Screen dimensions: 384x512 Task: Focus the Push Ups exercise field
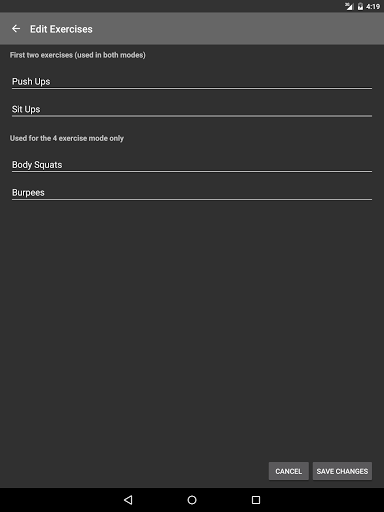click(192, 82)
